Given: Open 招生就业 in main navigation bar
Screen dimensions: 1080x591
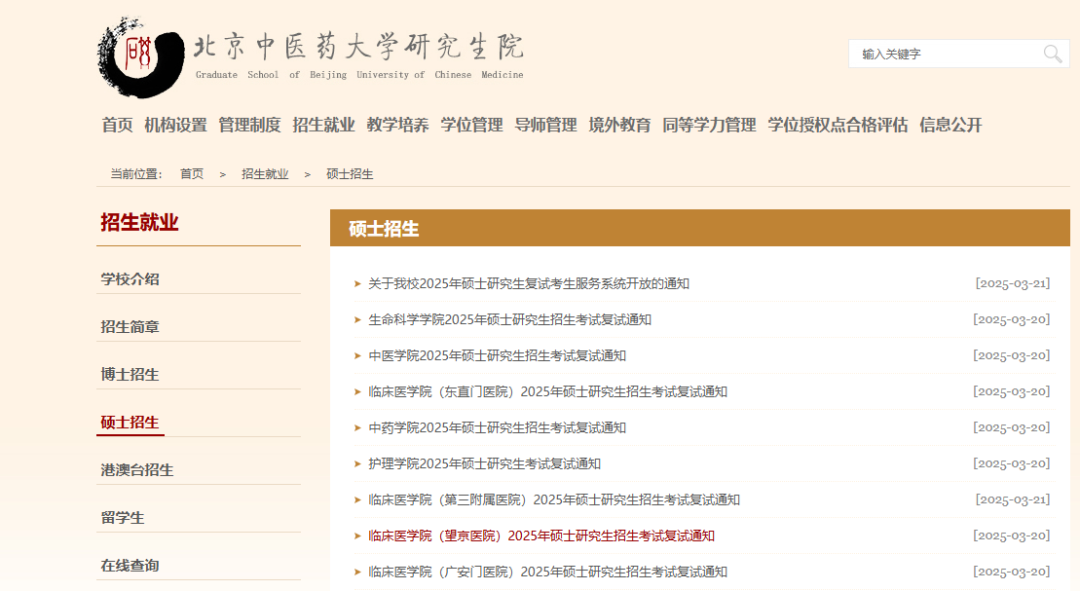Looking at the screenshot, I should (324, 125).
